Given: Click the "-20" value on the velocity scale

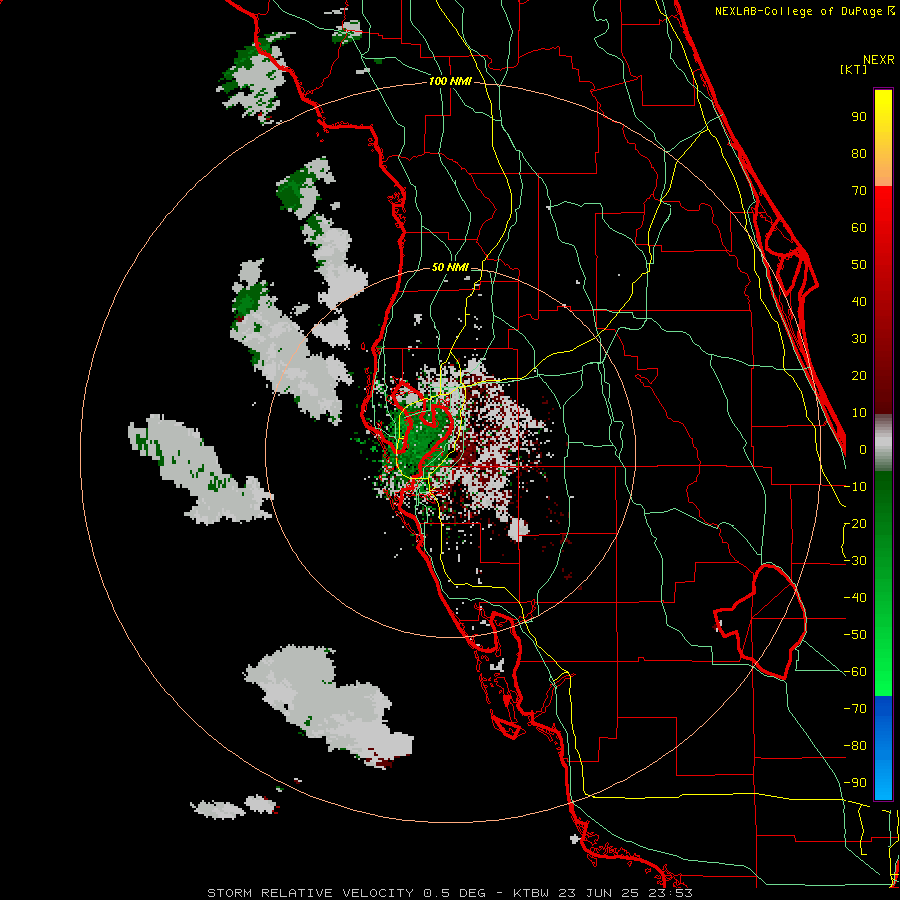Looking at the screenshot, I should point(855,524).
